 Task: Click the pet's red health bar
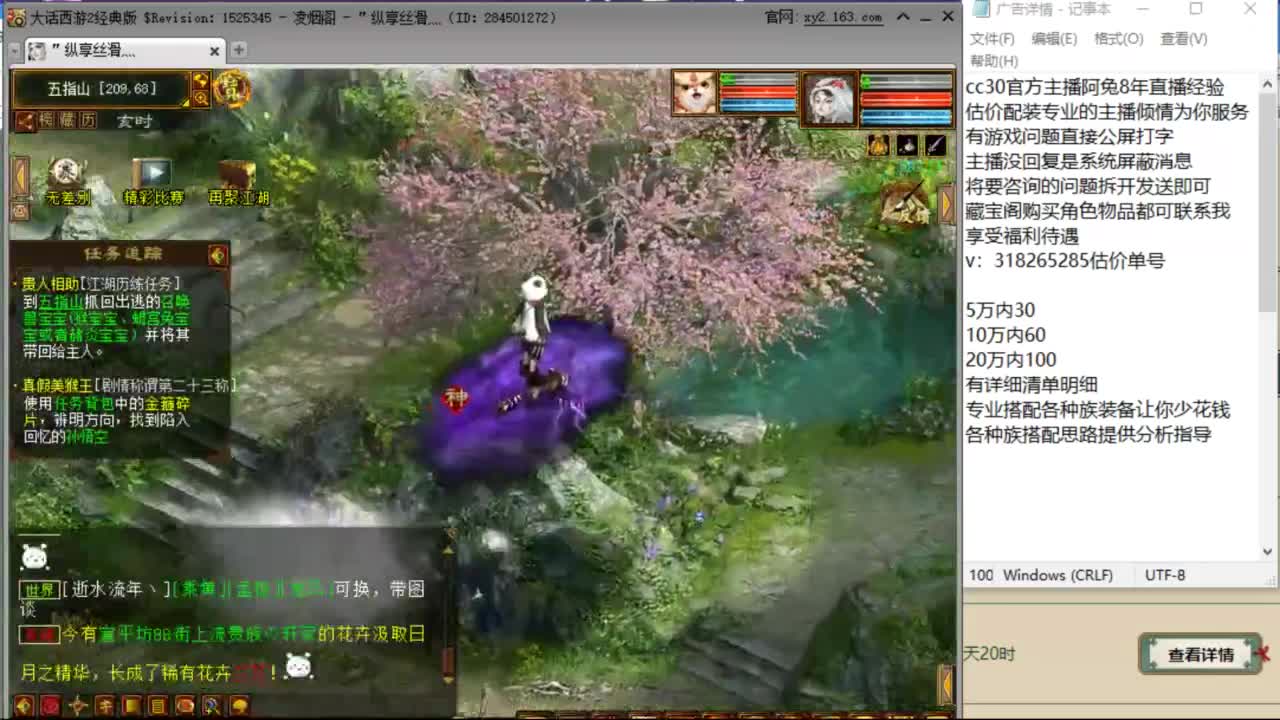758,93
